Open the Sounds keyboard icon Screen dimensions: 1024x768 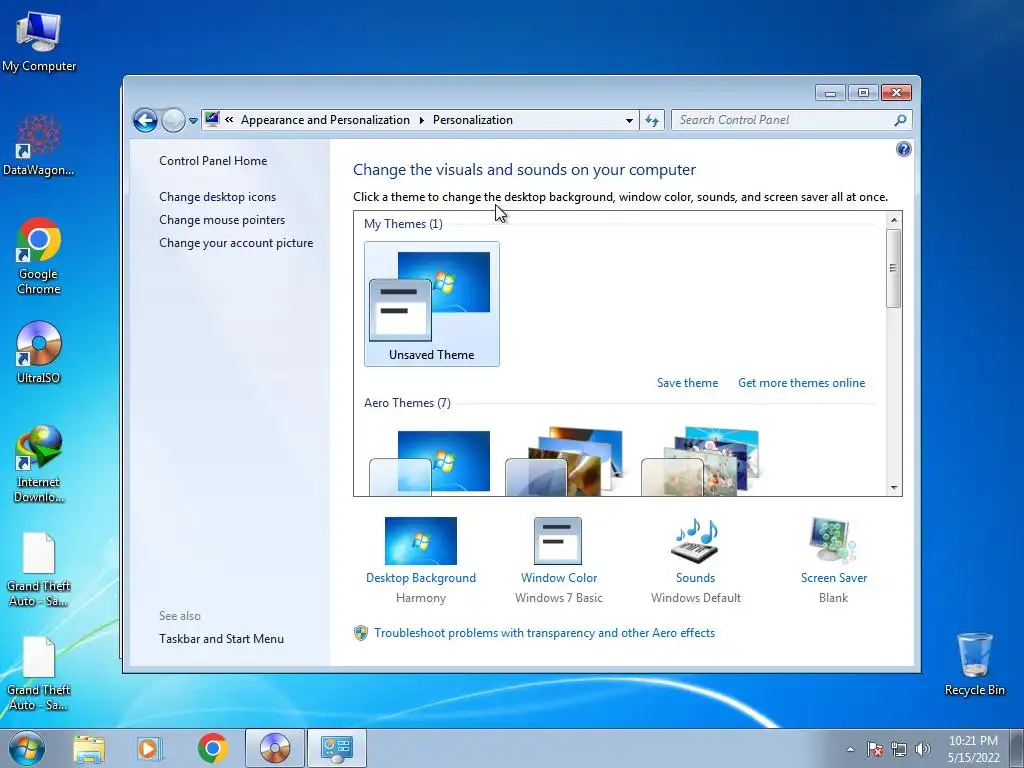(x=696, y=541)
